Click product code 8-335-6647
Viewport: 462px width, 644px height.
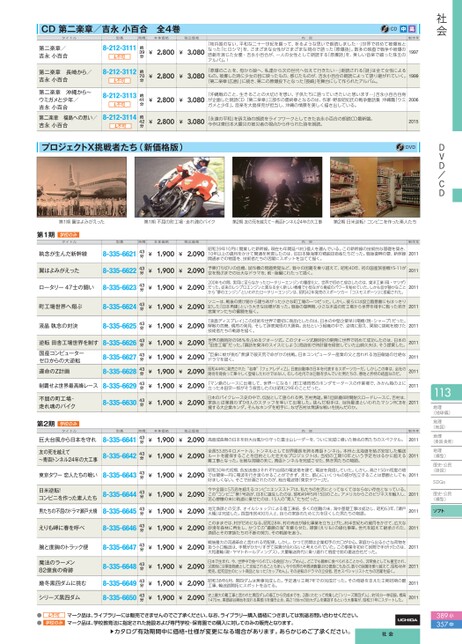tap(120, 547)
